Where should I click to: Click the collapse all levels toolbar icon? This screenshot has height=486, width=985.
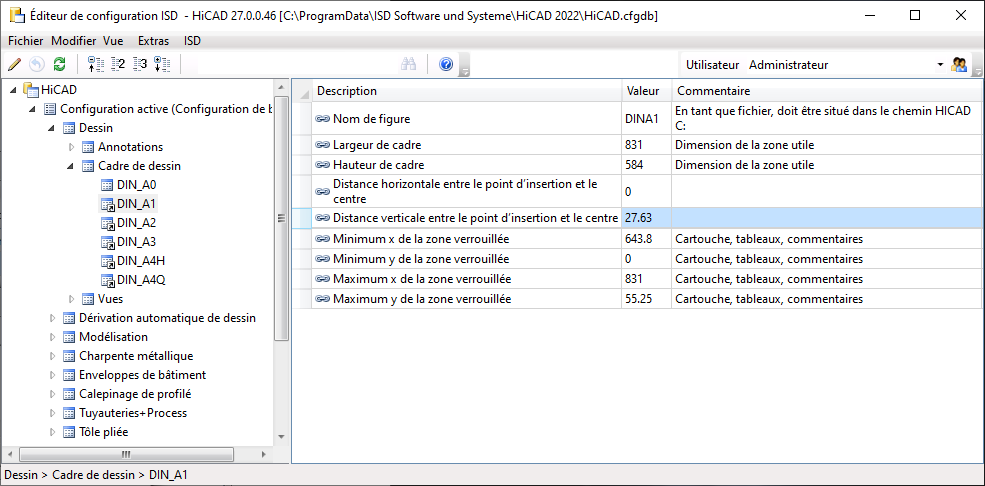tap(94, 64)
